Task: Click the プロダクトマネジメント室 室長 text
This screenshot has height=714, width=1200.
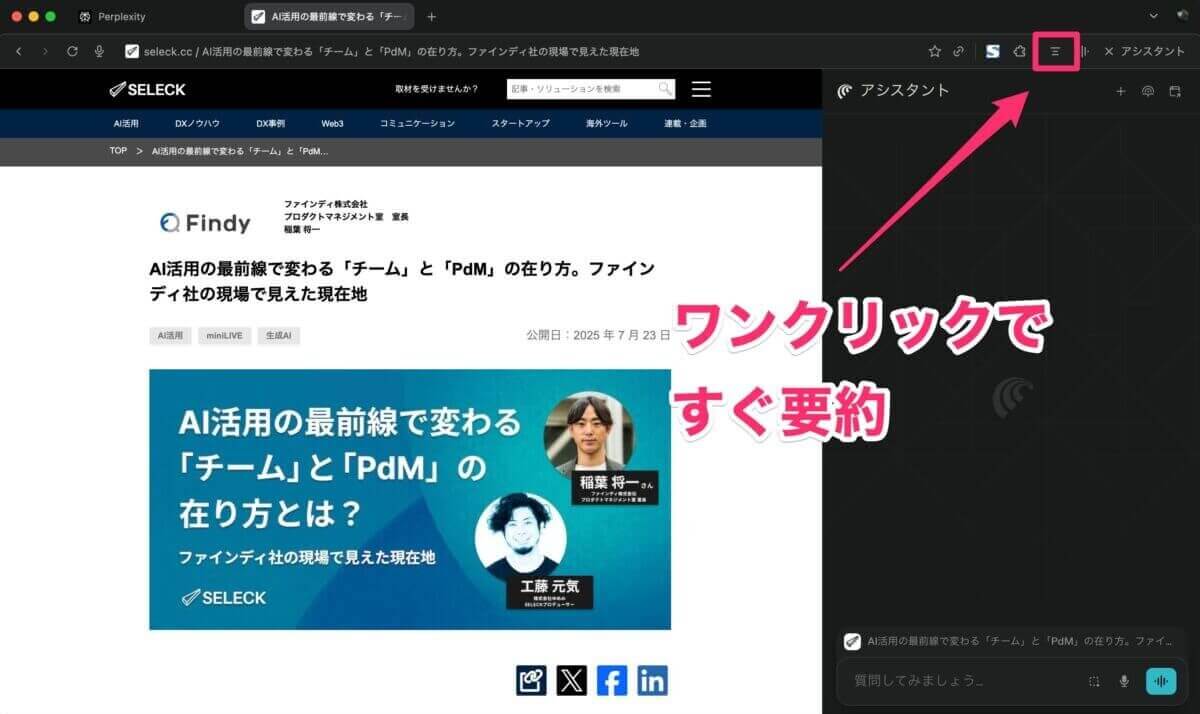Action: [346, 216]
